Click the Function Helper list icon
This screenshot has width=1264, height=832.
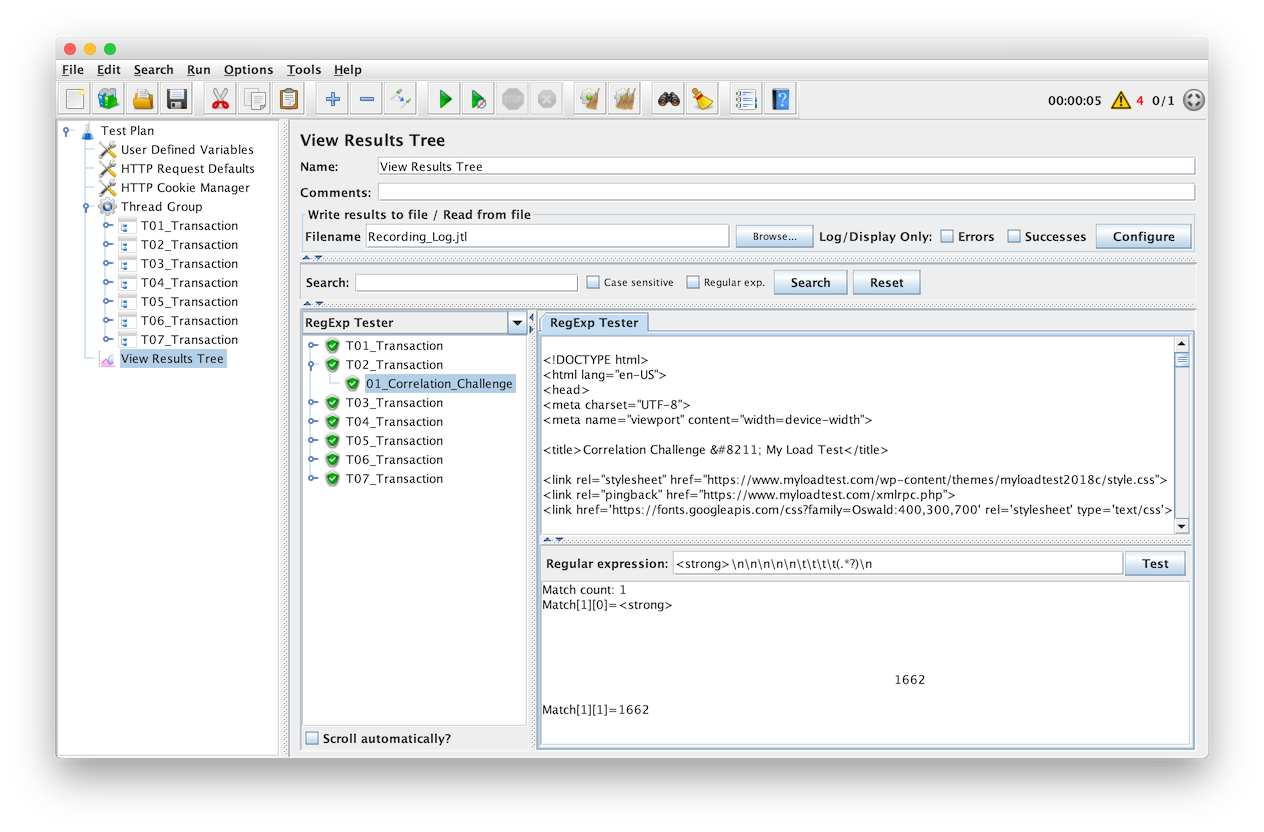click(745, 99)
